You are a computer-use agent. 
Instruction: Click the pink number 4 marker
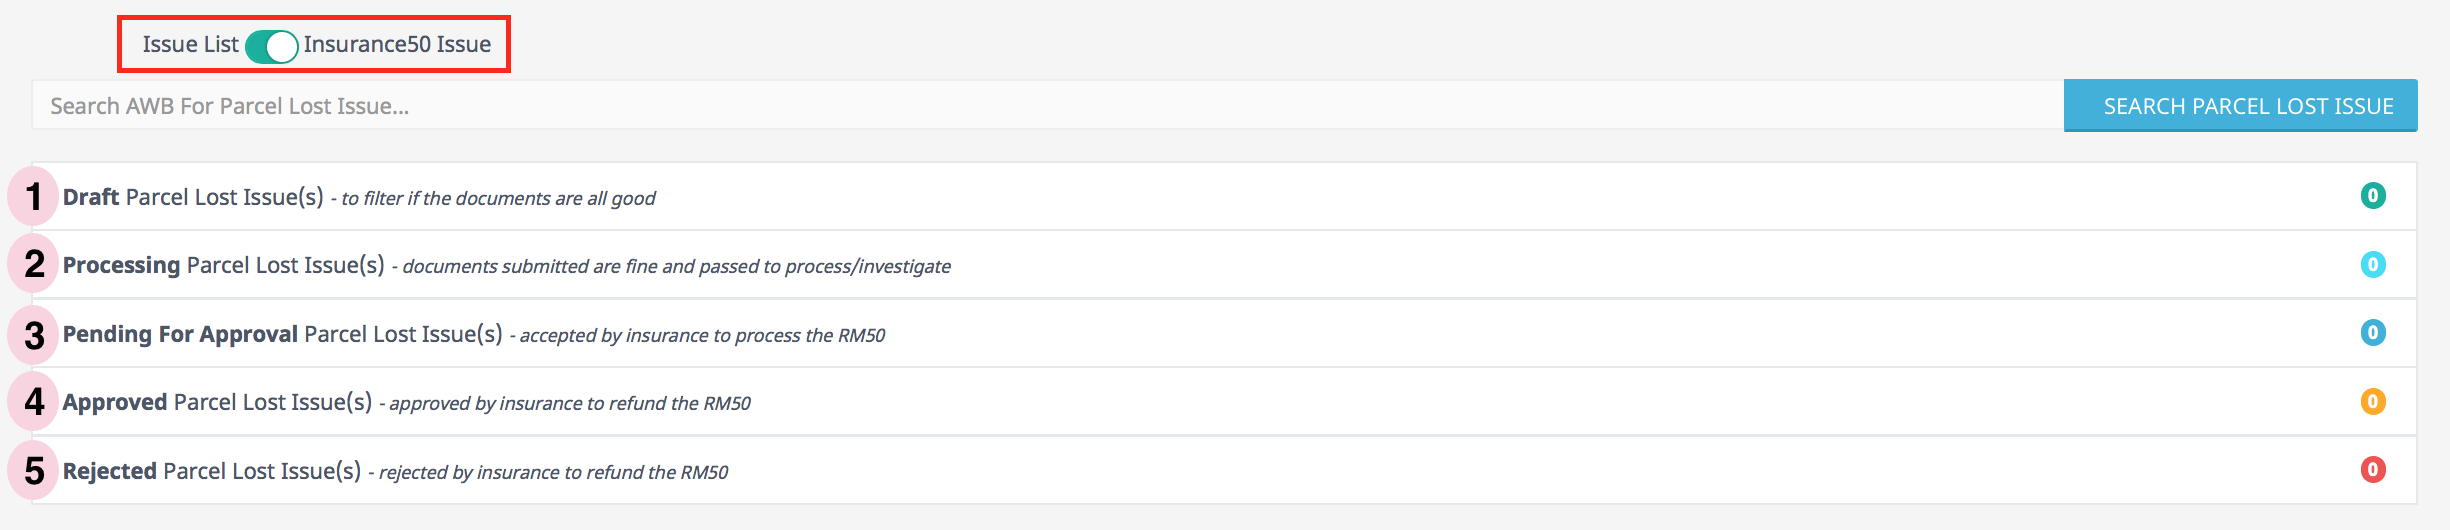pyautogui.click(x=34, y=402)
